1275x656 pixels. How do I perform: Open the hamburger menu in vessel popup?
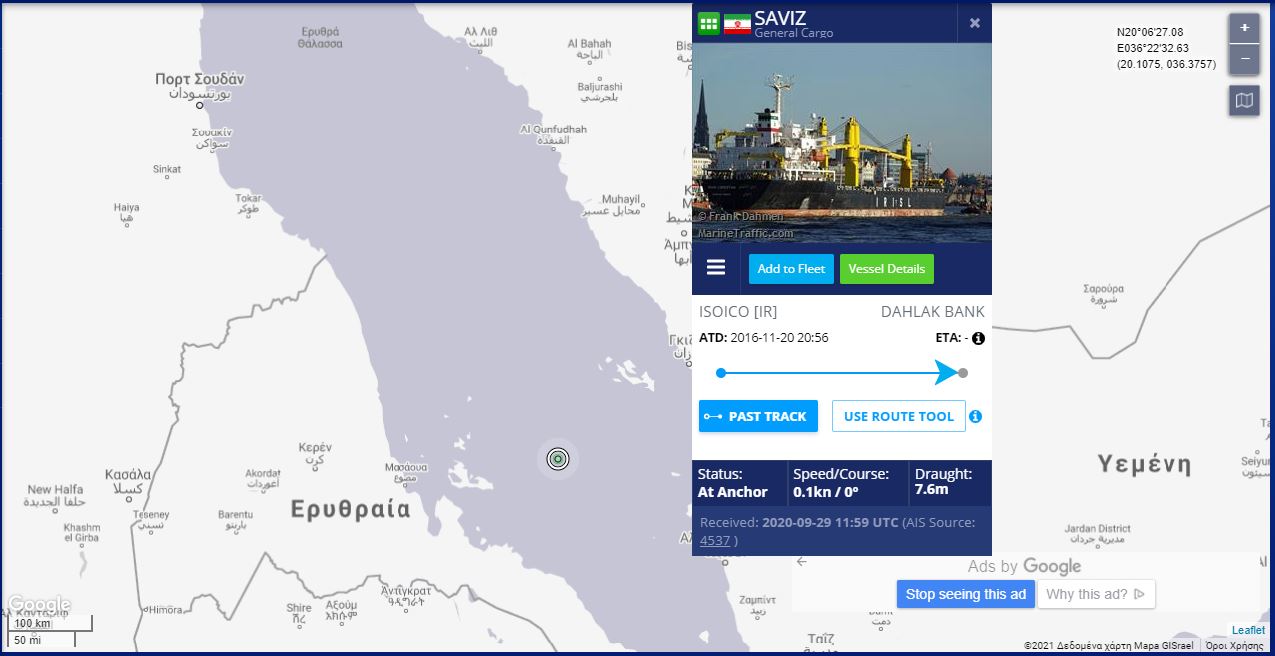pos(715,267)
